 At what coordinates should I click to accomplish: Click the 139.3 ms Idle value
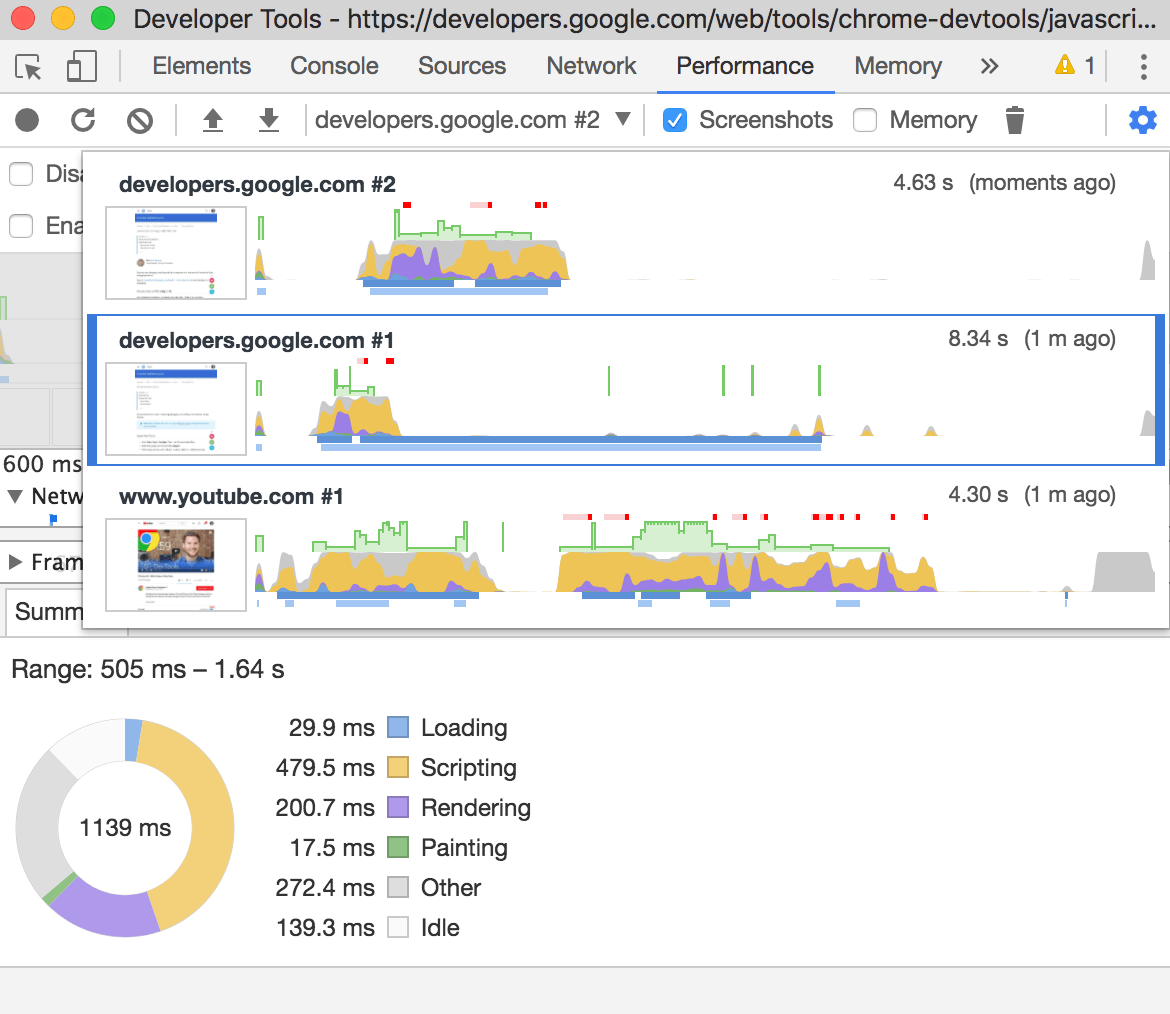click(325, 927)
